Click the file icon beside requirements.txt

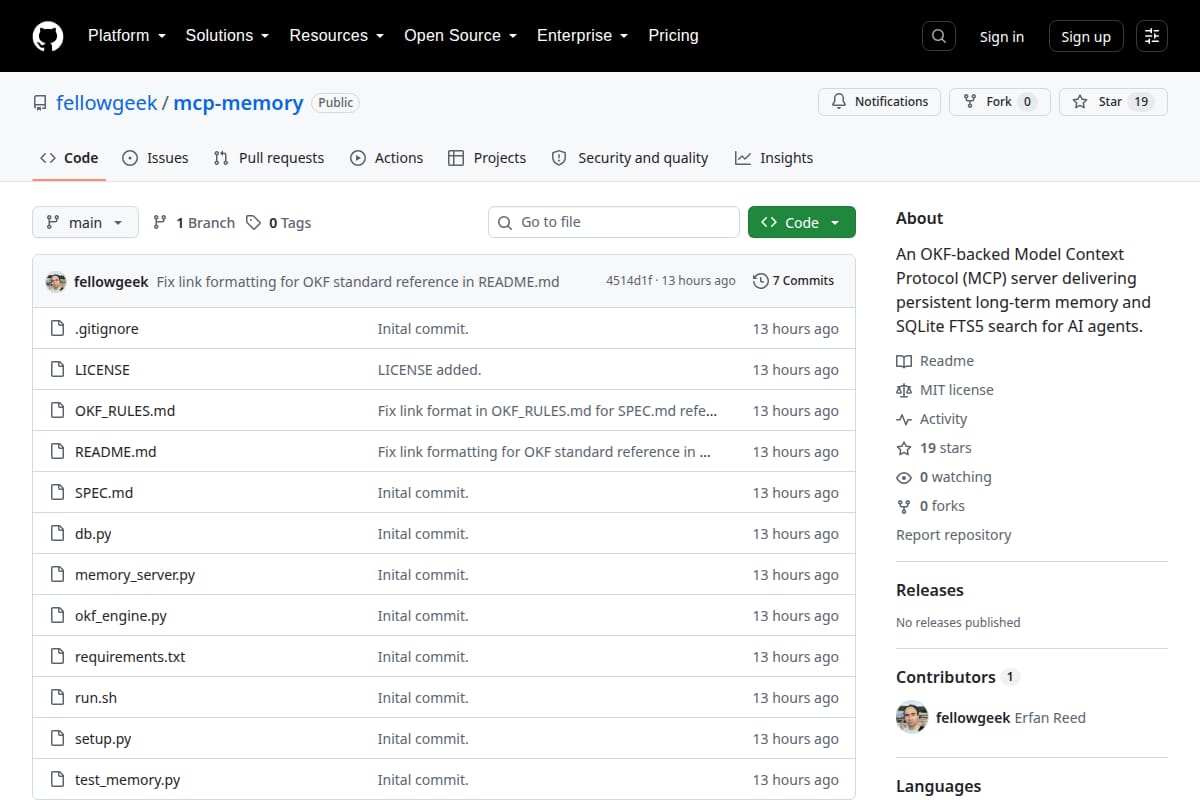pos(57,657)
